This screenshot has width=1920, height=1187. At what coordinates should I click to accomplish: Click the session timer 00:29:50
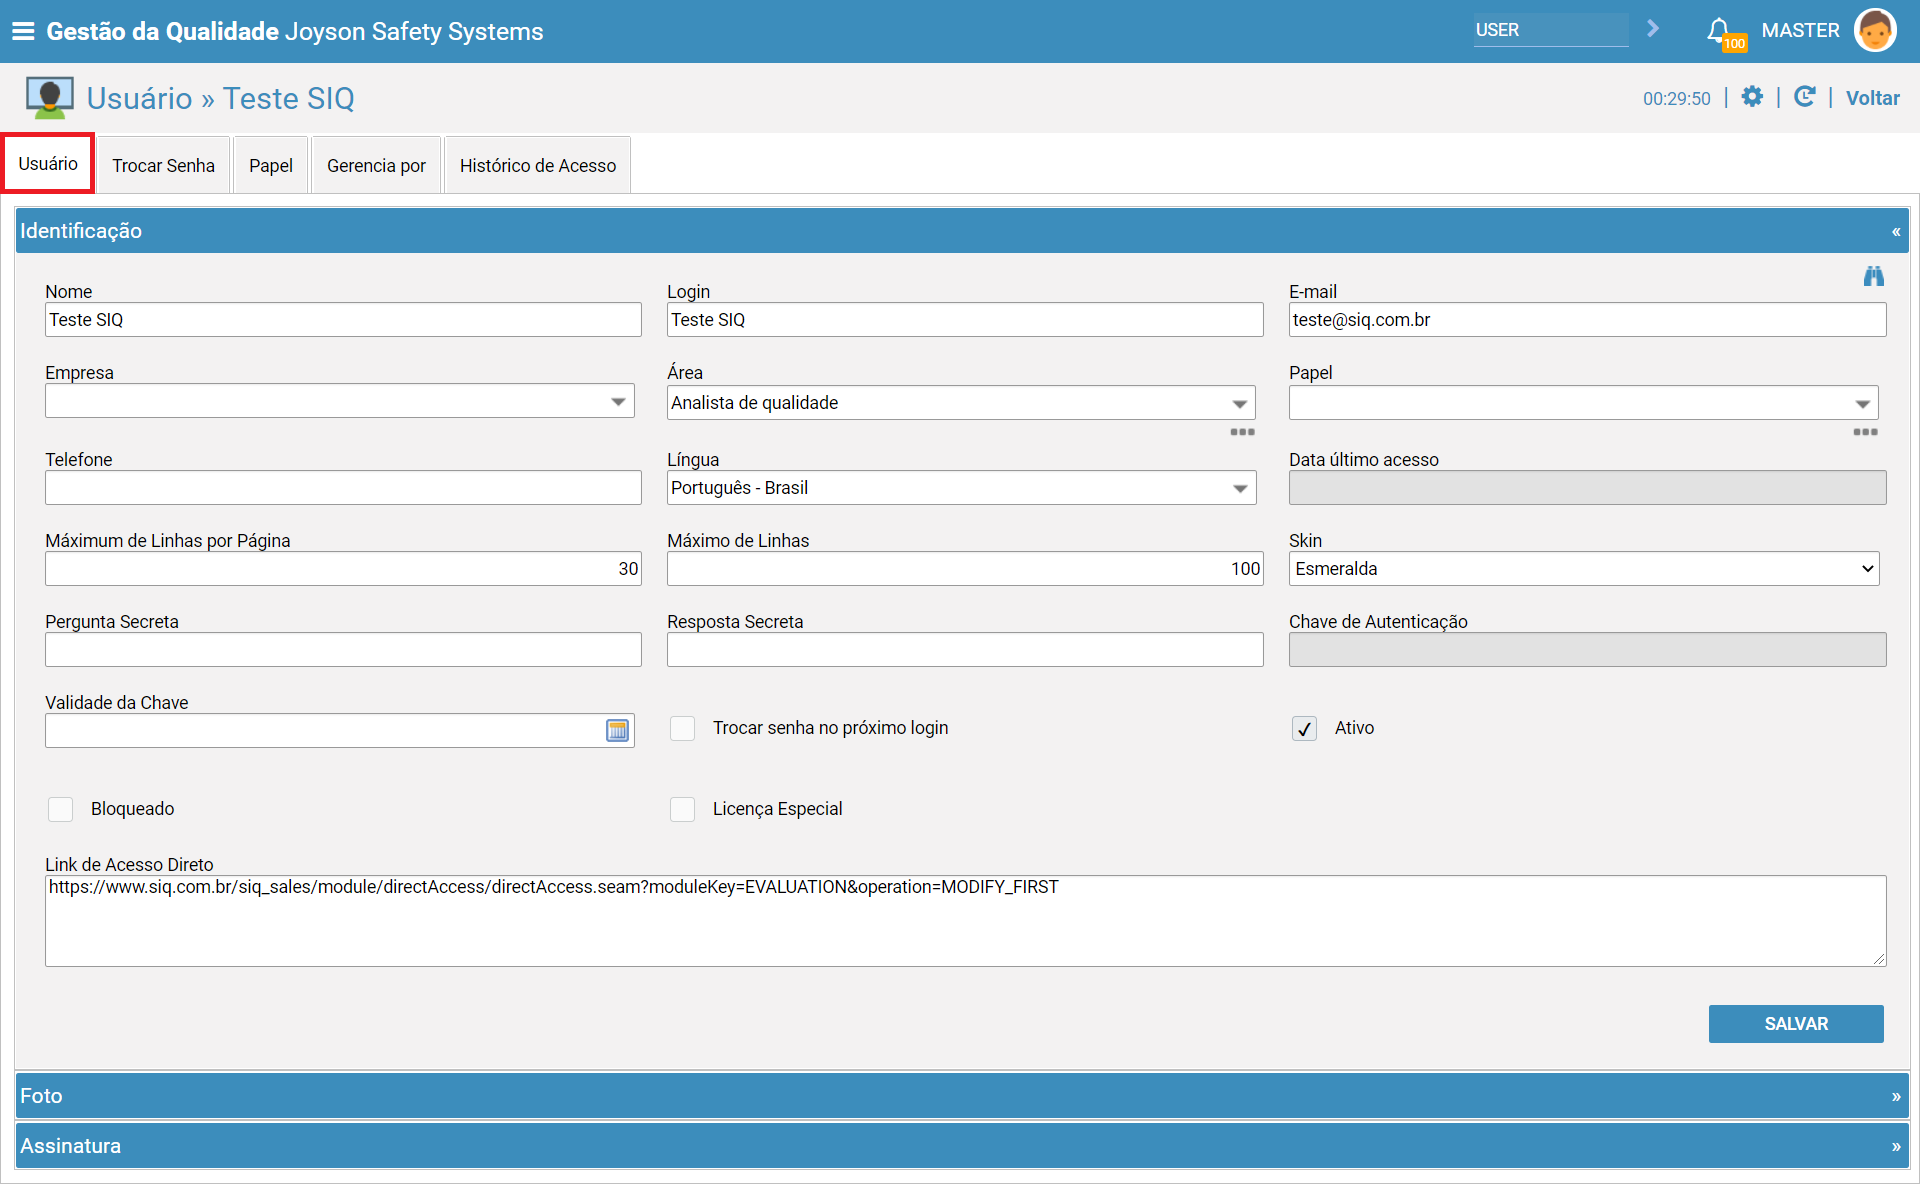pos(1676,98)
